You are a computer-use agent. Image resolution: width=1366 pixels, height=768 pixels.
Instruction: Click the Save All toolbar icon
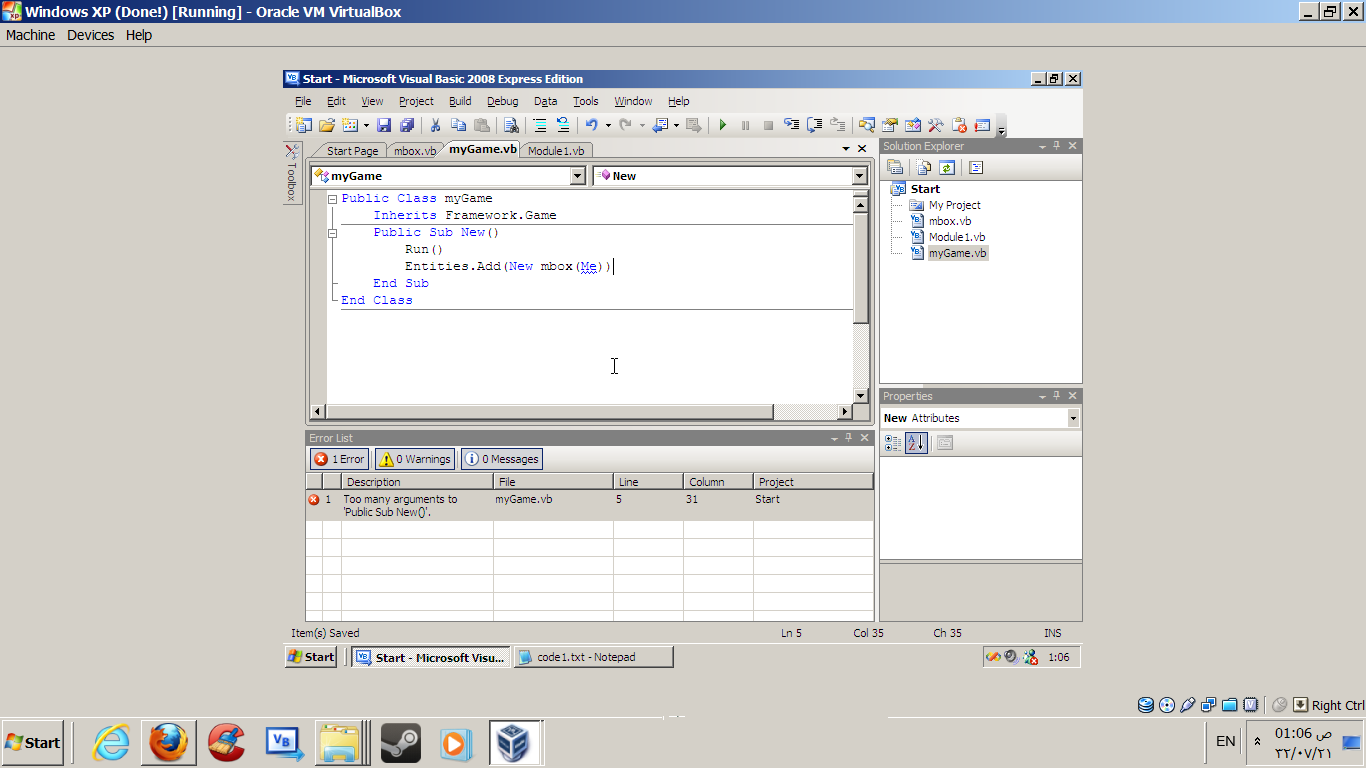pos(407,125)
